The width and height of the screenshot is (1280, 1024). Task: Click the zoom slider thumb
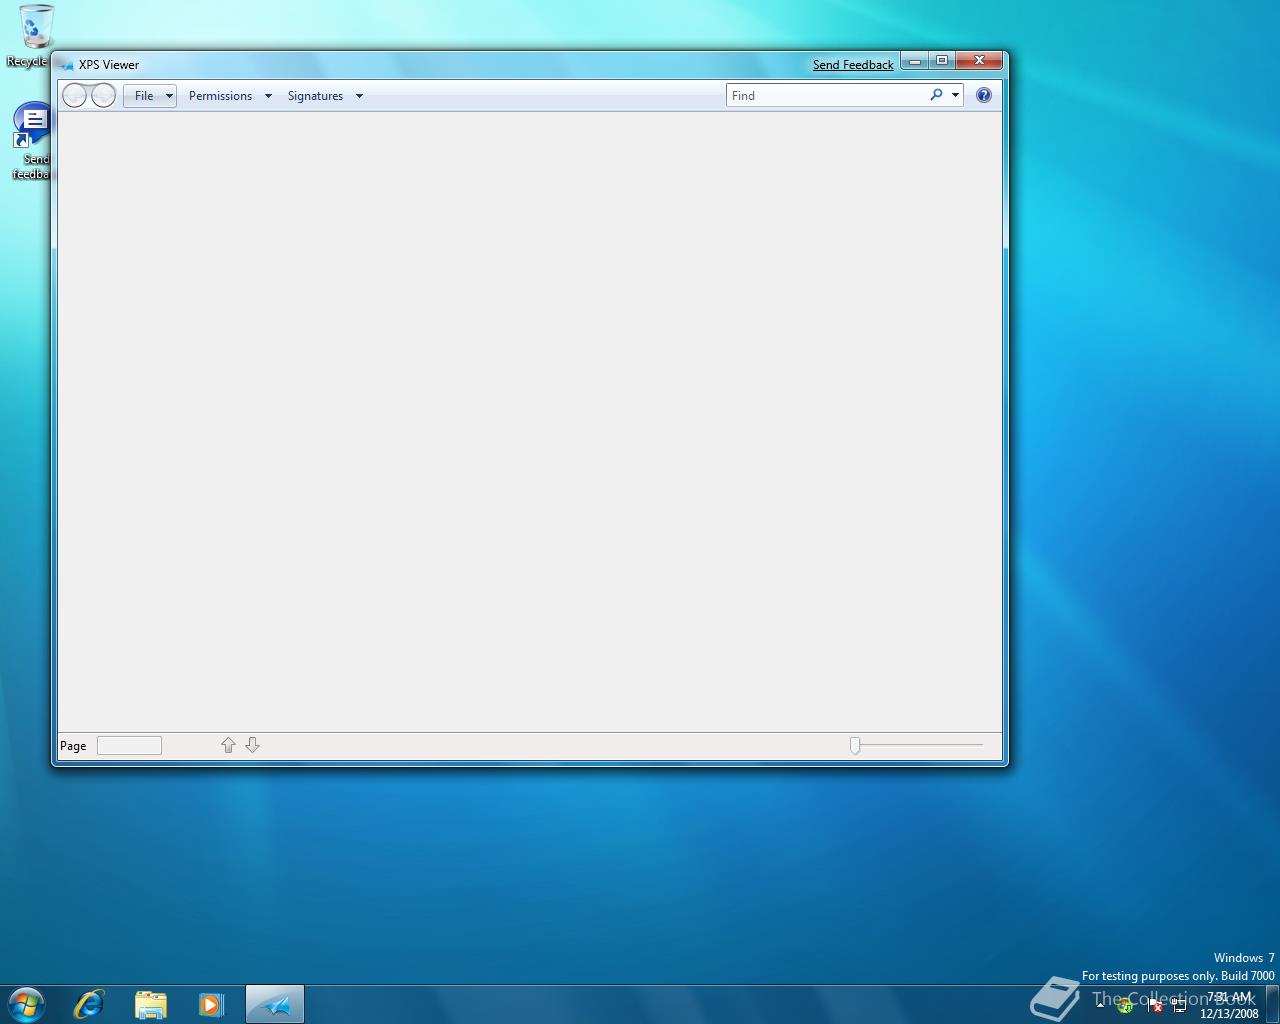(x=855, y=746)
